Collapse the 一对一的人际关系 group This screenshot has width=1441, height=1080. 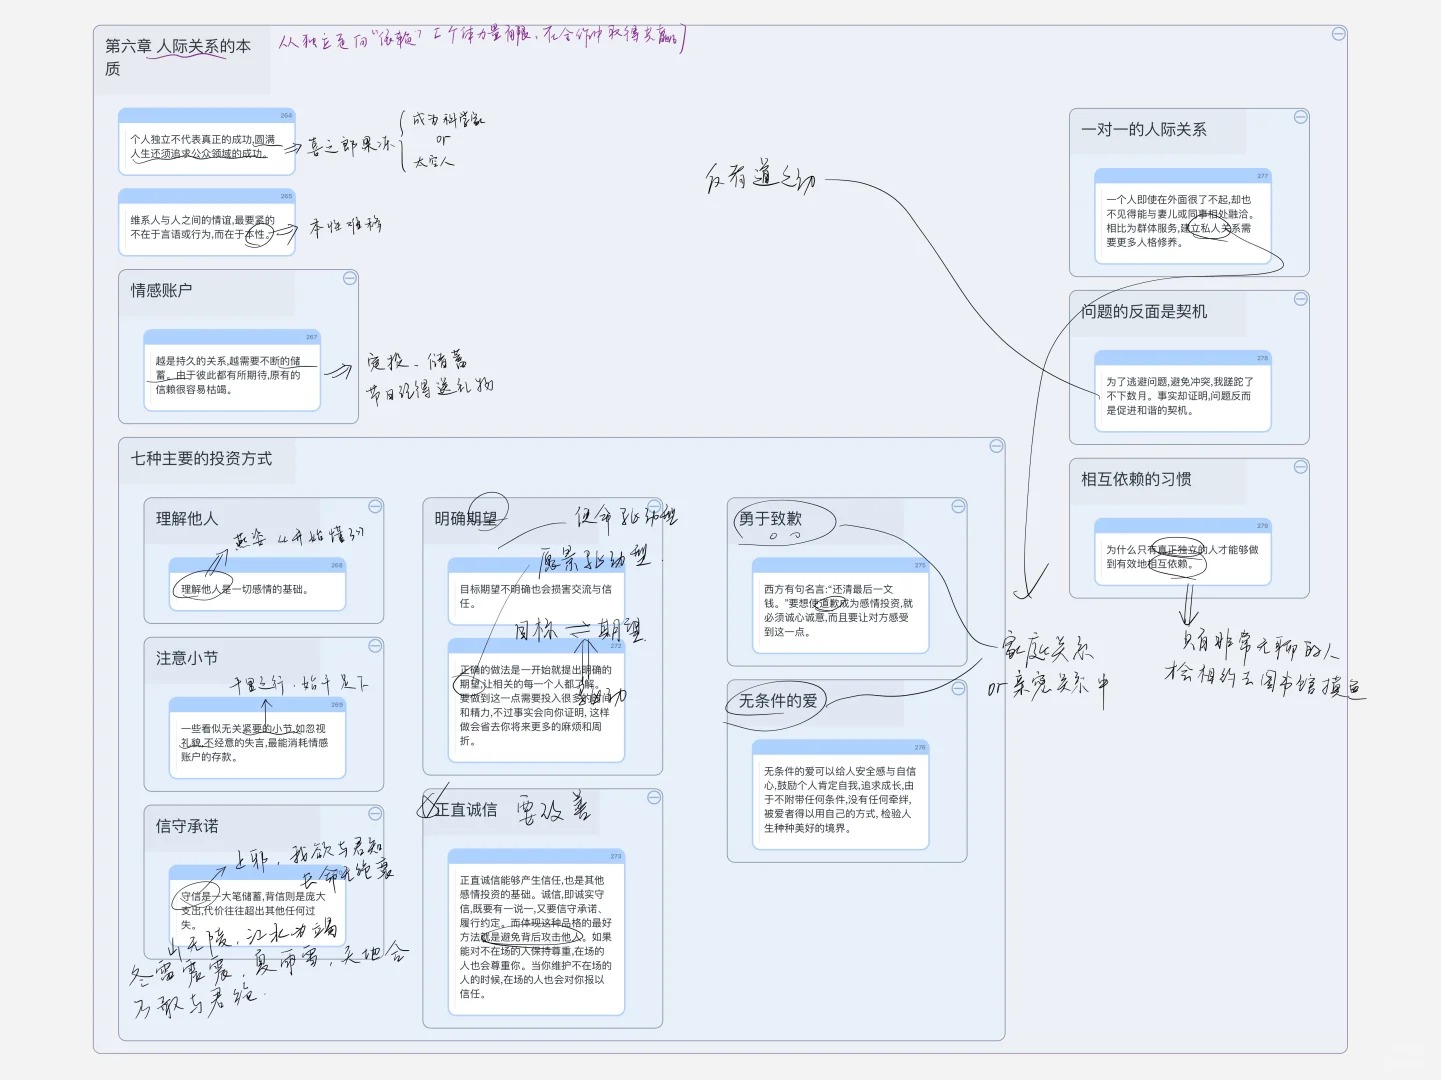pyautogui.click(x=1300, y=117)
